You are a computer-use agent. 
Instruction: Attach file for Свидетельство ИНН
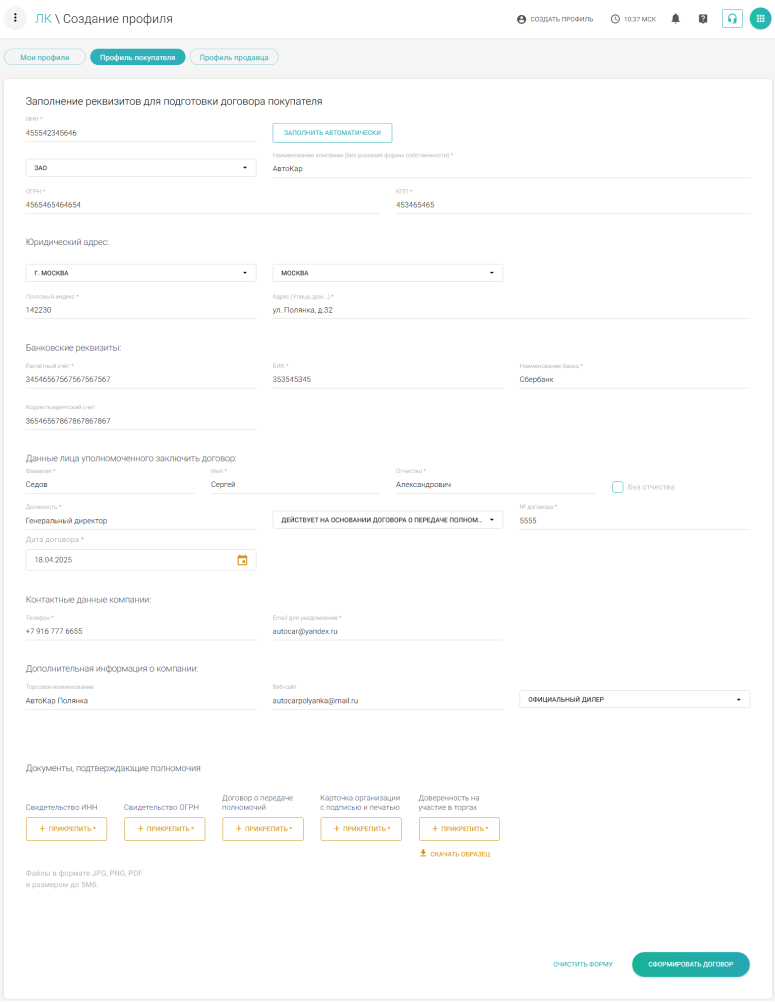66,829
